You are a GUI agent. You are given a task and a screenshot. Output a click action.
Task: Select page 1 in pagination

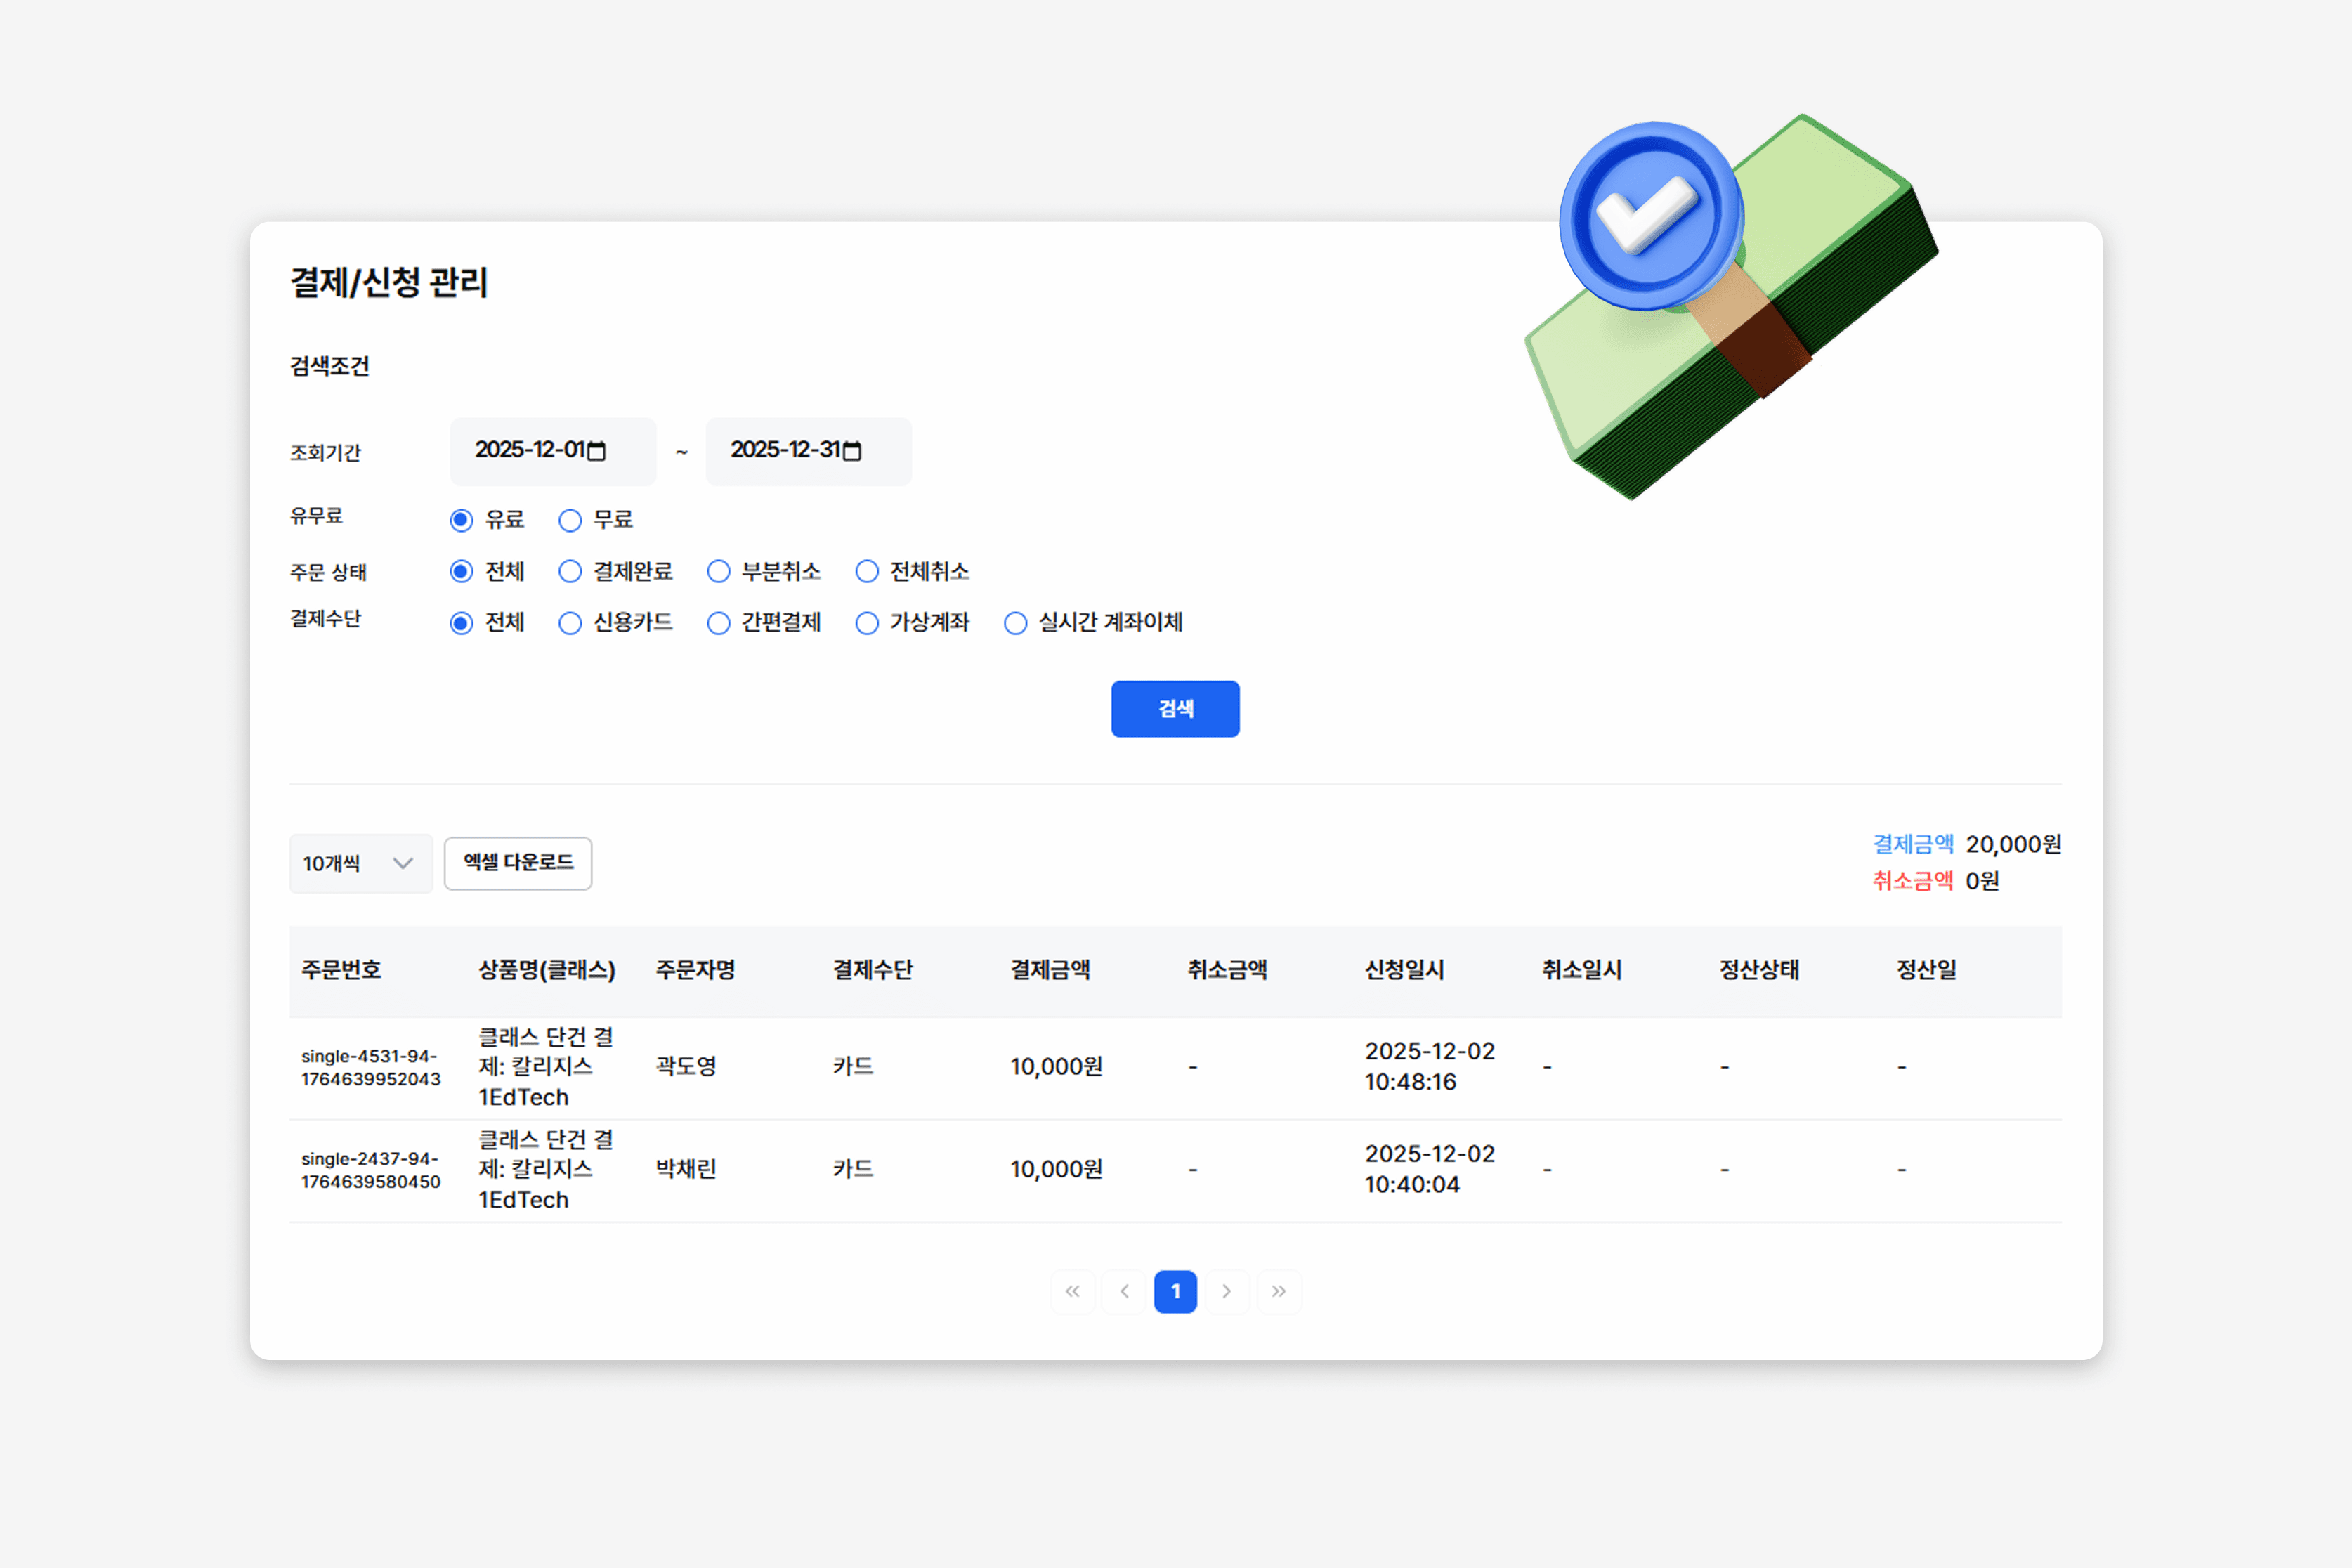[x=1175, y=1291]
